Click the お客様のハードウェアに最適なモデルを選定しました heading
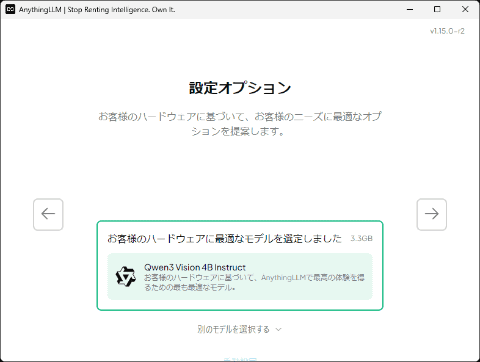 224,238
